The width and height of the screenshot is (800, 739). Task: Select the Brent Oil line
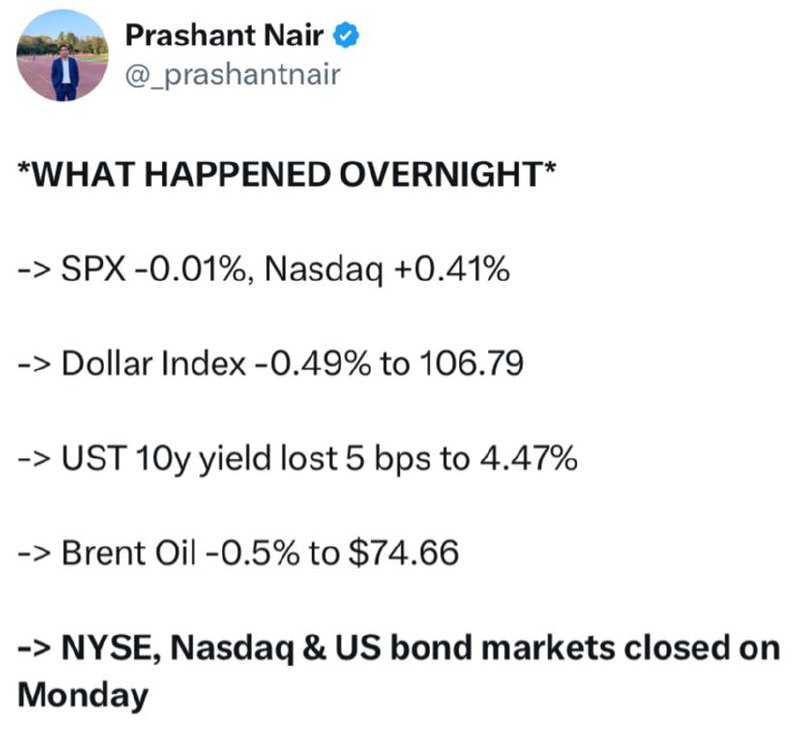[x=238, y=553]
